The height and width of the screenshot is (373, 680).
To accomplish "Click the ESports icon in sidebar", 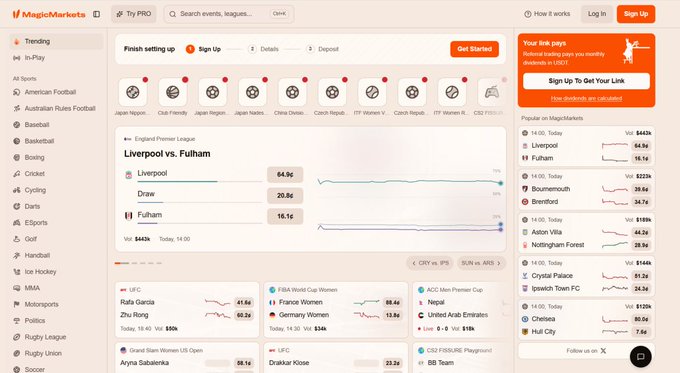I will [x=16, y=222].
